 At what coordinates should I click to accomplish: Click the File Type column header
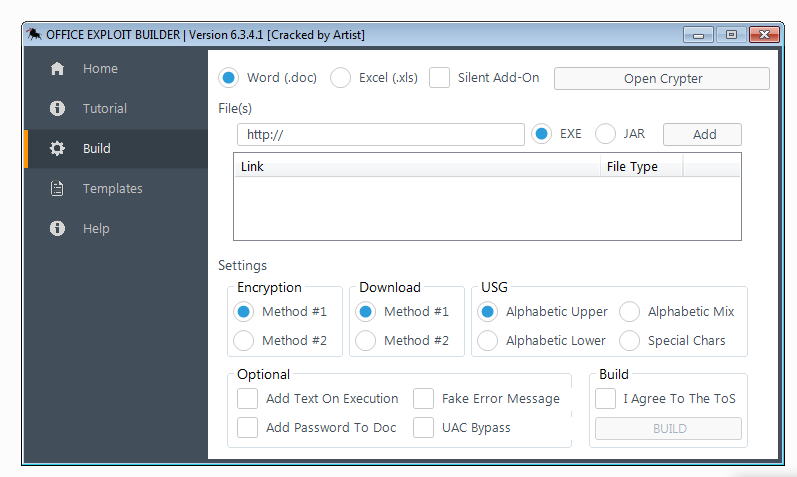click(632, 166)
